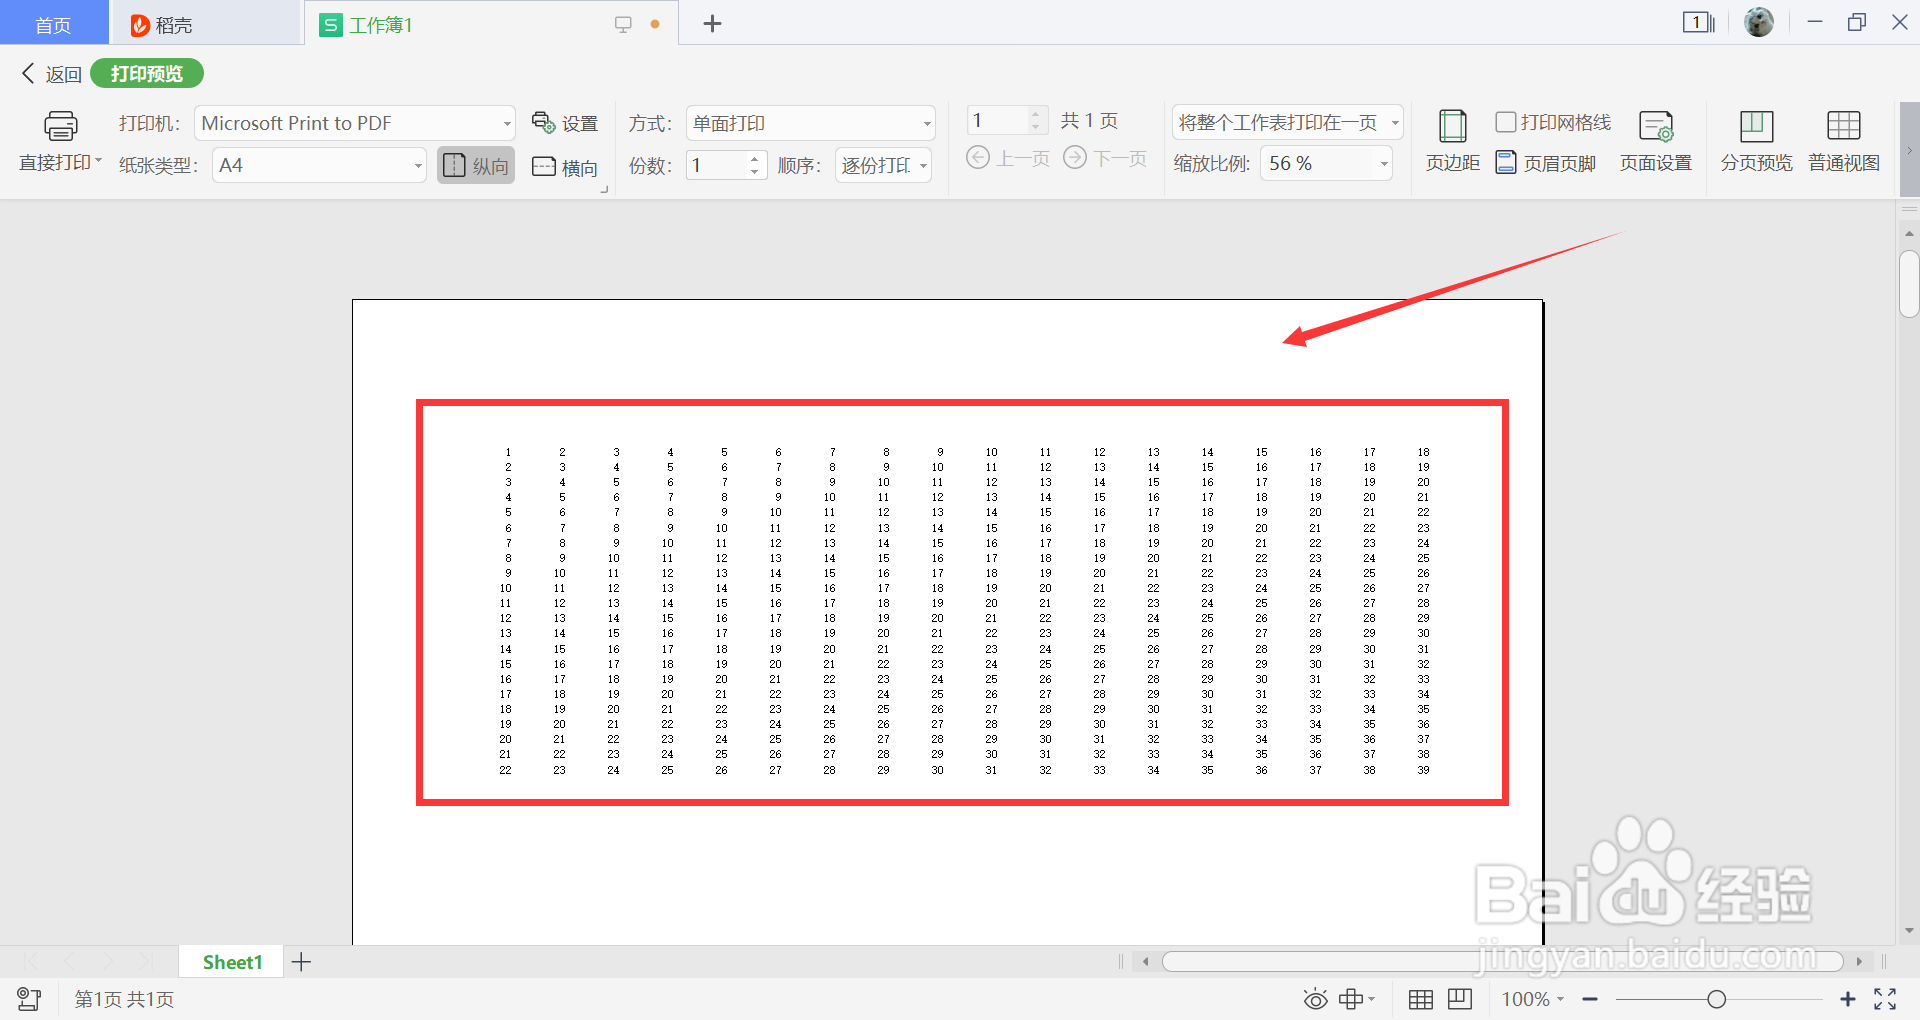This screenshot has height=1020, width=1920.
Task: Expand print settings dialog launcher corner
Action: (604, 190)
